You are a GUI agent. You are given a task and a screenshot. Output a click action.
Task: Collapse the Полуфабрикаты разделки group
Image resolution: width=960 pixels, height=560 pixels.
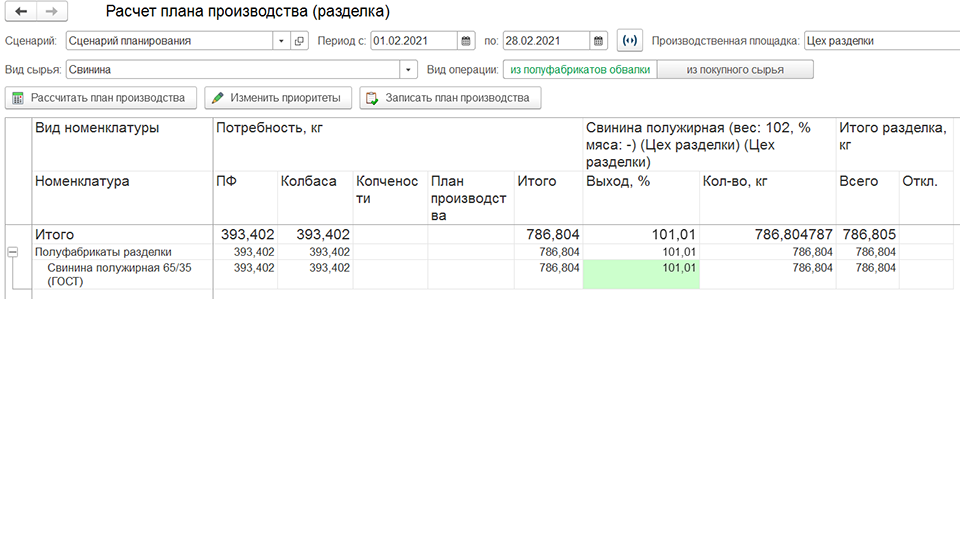pyautogui.click(x=13, y=252)
